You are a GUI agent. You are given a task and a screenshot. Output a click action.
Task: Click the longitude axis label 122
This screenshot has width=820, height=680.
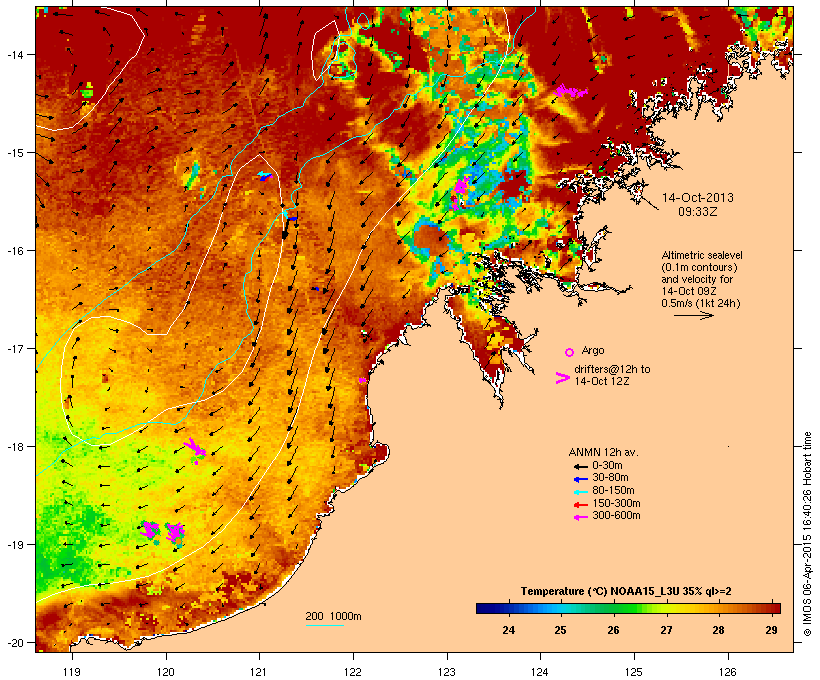pyautogui.click(x=353, y=672)
